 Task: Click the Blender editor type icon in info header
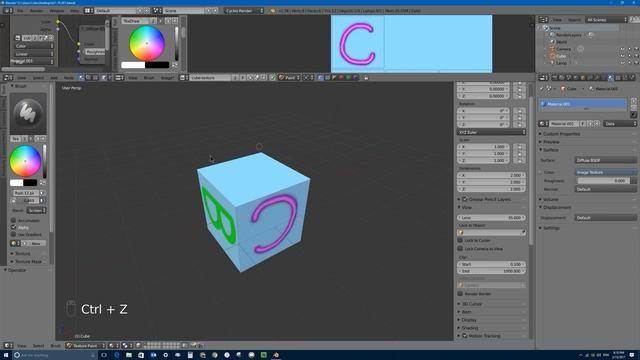pyautogui.click(x=8, y=11)
